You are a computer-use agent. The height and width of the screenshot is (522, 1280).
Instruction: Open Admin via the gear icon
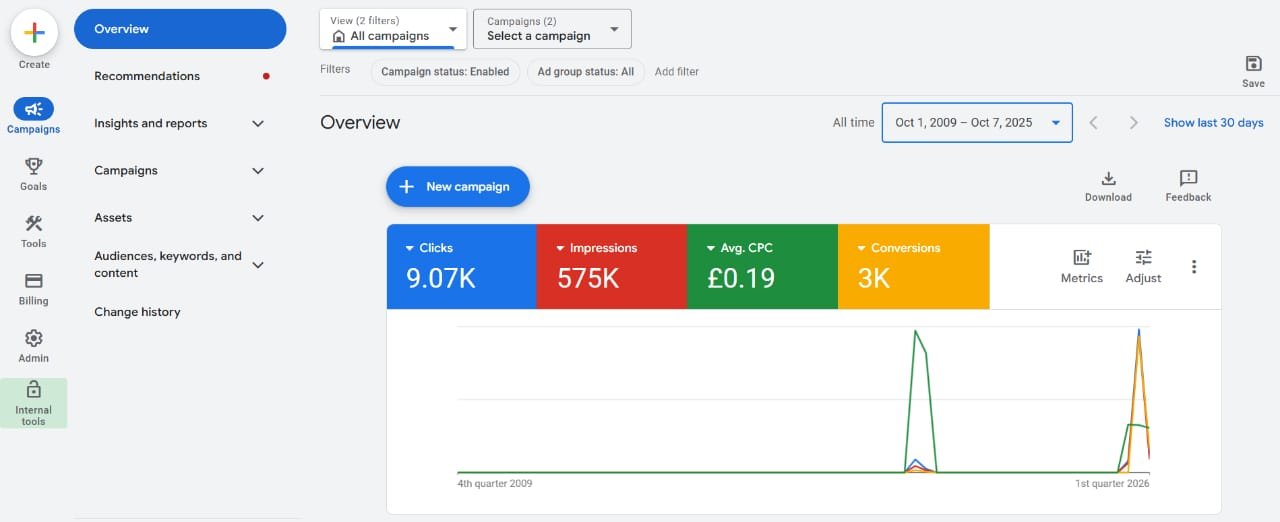pos(34,338)
